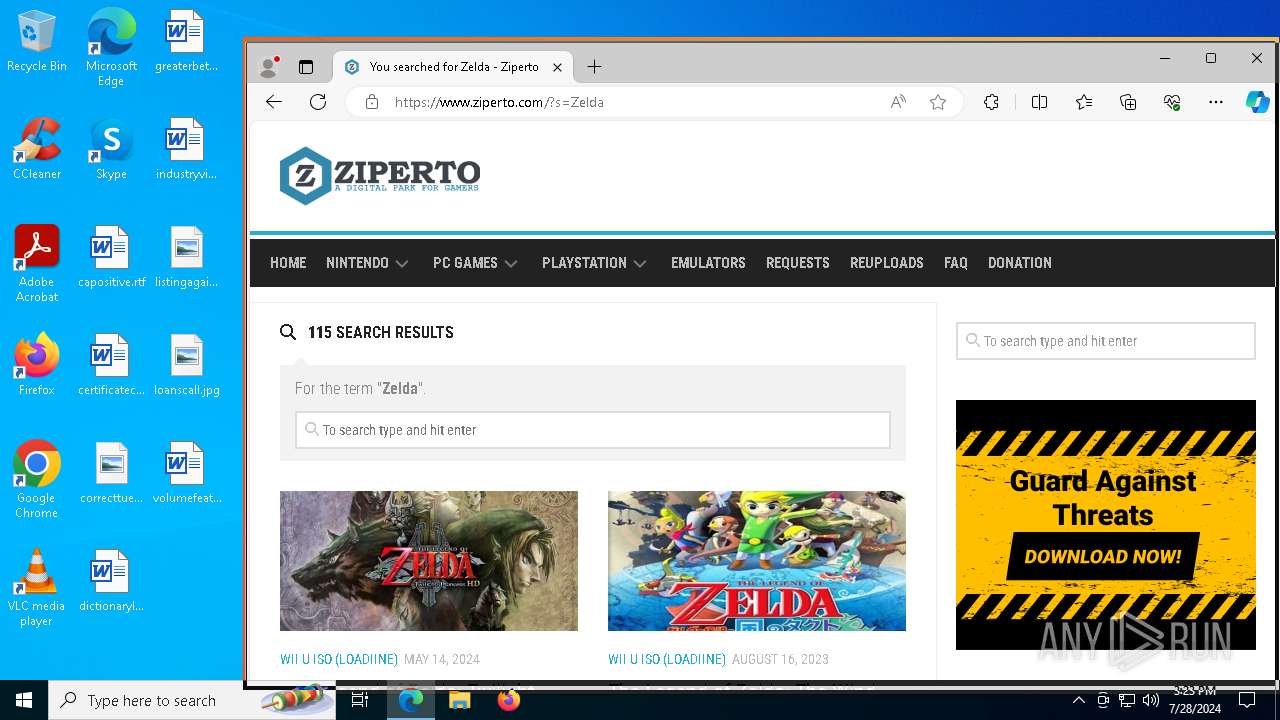Focus the search field under 'For the term Zelda'

tap(593, 430)
